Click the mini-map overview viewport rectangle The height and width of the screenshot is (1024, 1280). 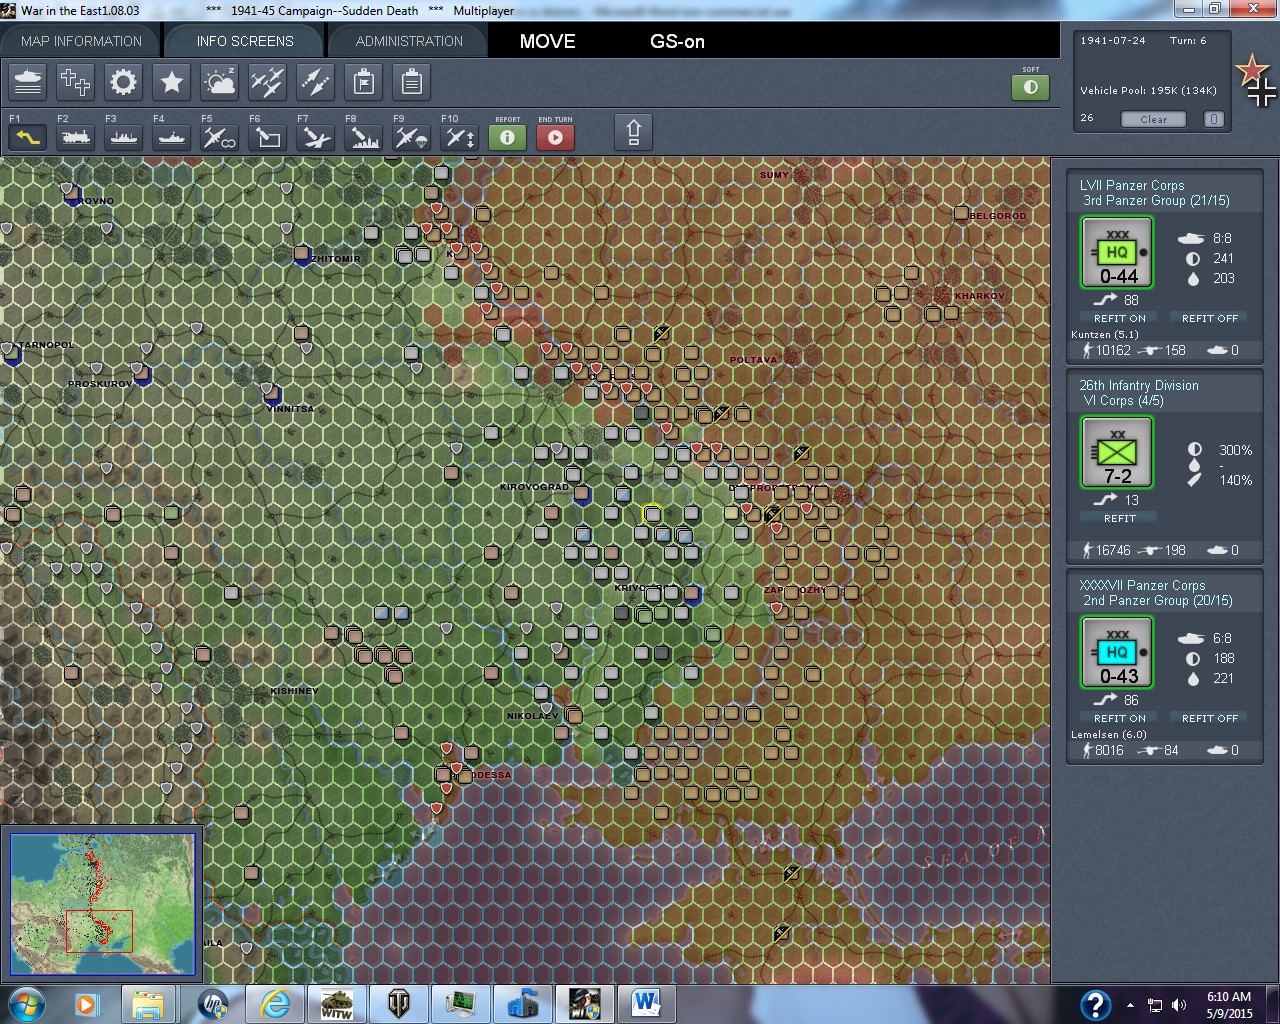click(100, 932)
